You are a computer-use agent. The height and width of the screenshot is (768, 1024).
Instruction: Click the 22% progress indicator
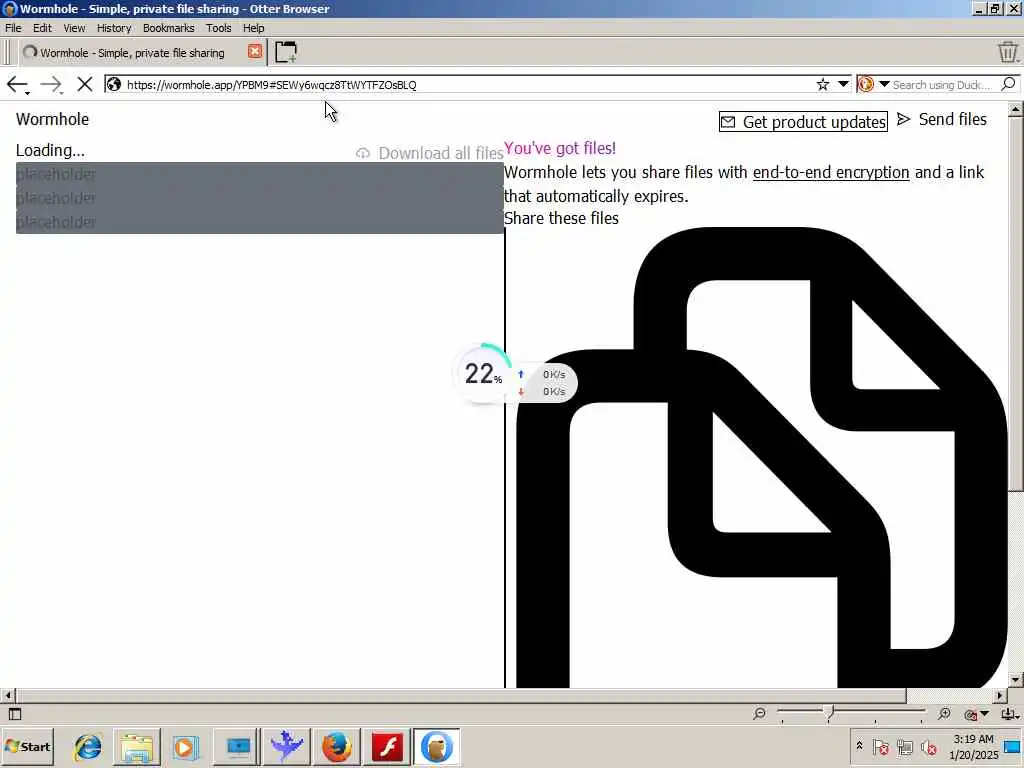483,374
